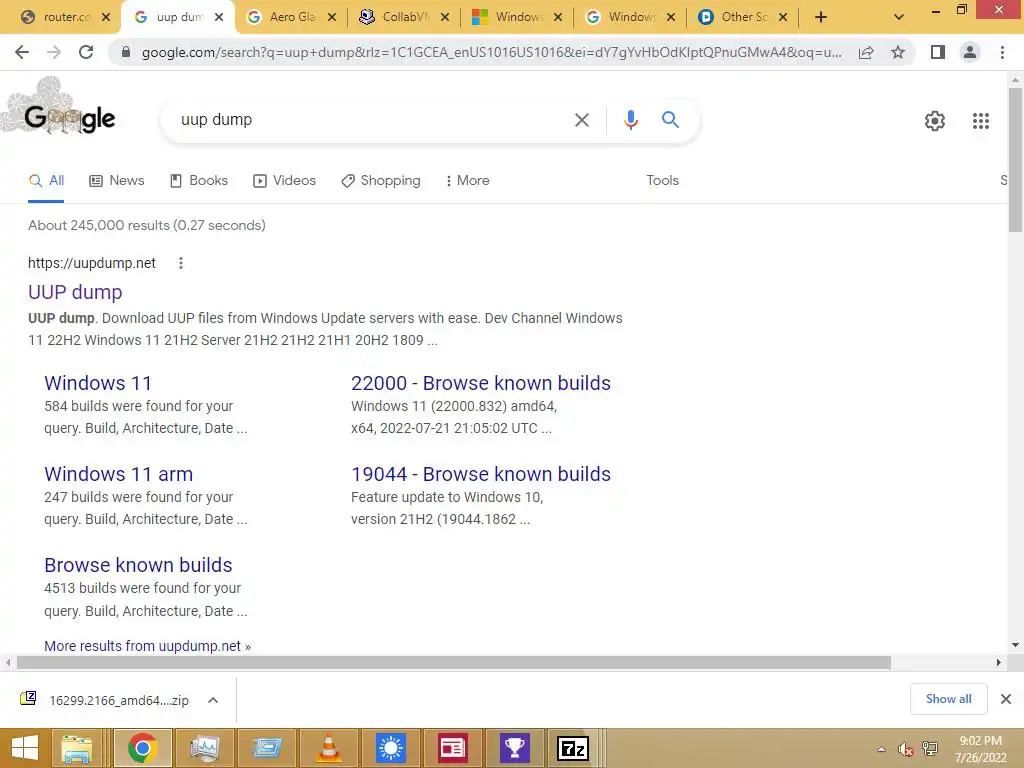The height and width of the screenshot is (768, 1024).
Task: Open the Tools search options
Action: click(662, 181)
